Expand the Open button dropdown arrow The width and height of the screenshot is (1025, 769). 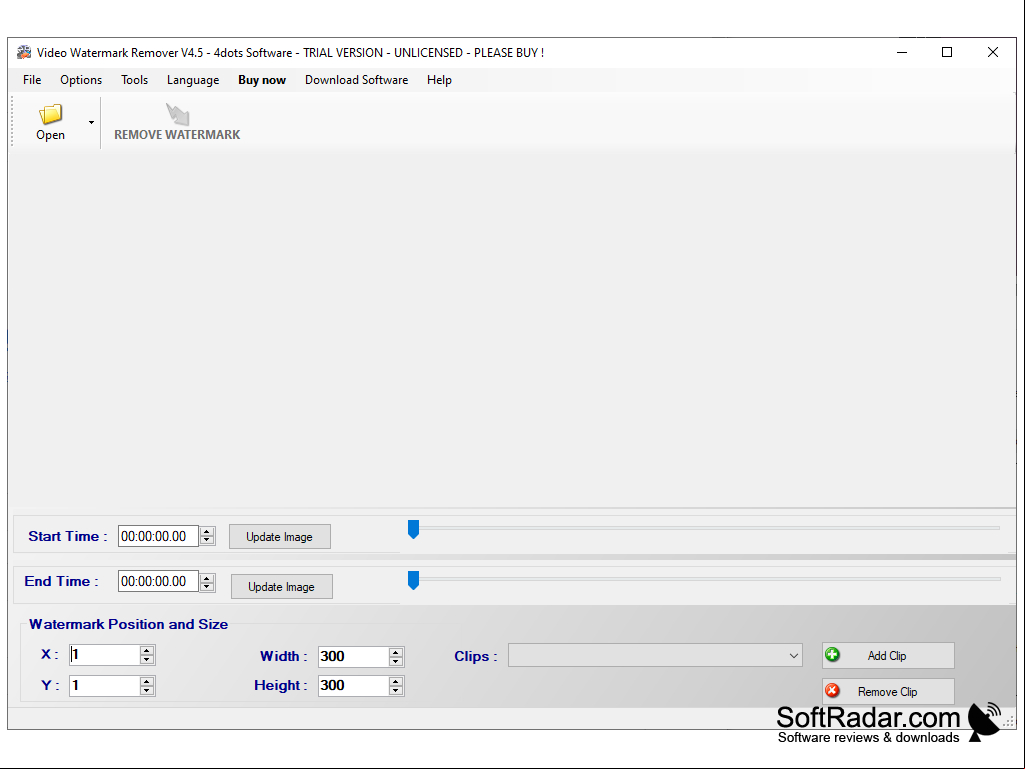[92, 122]
